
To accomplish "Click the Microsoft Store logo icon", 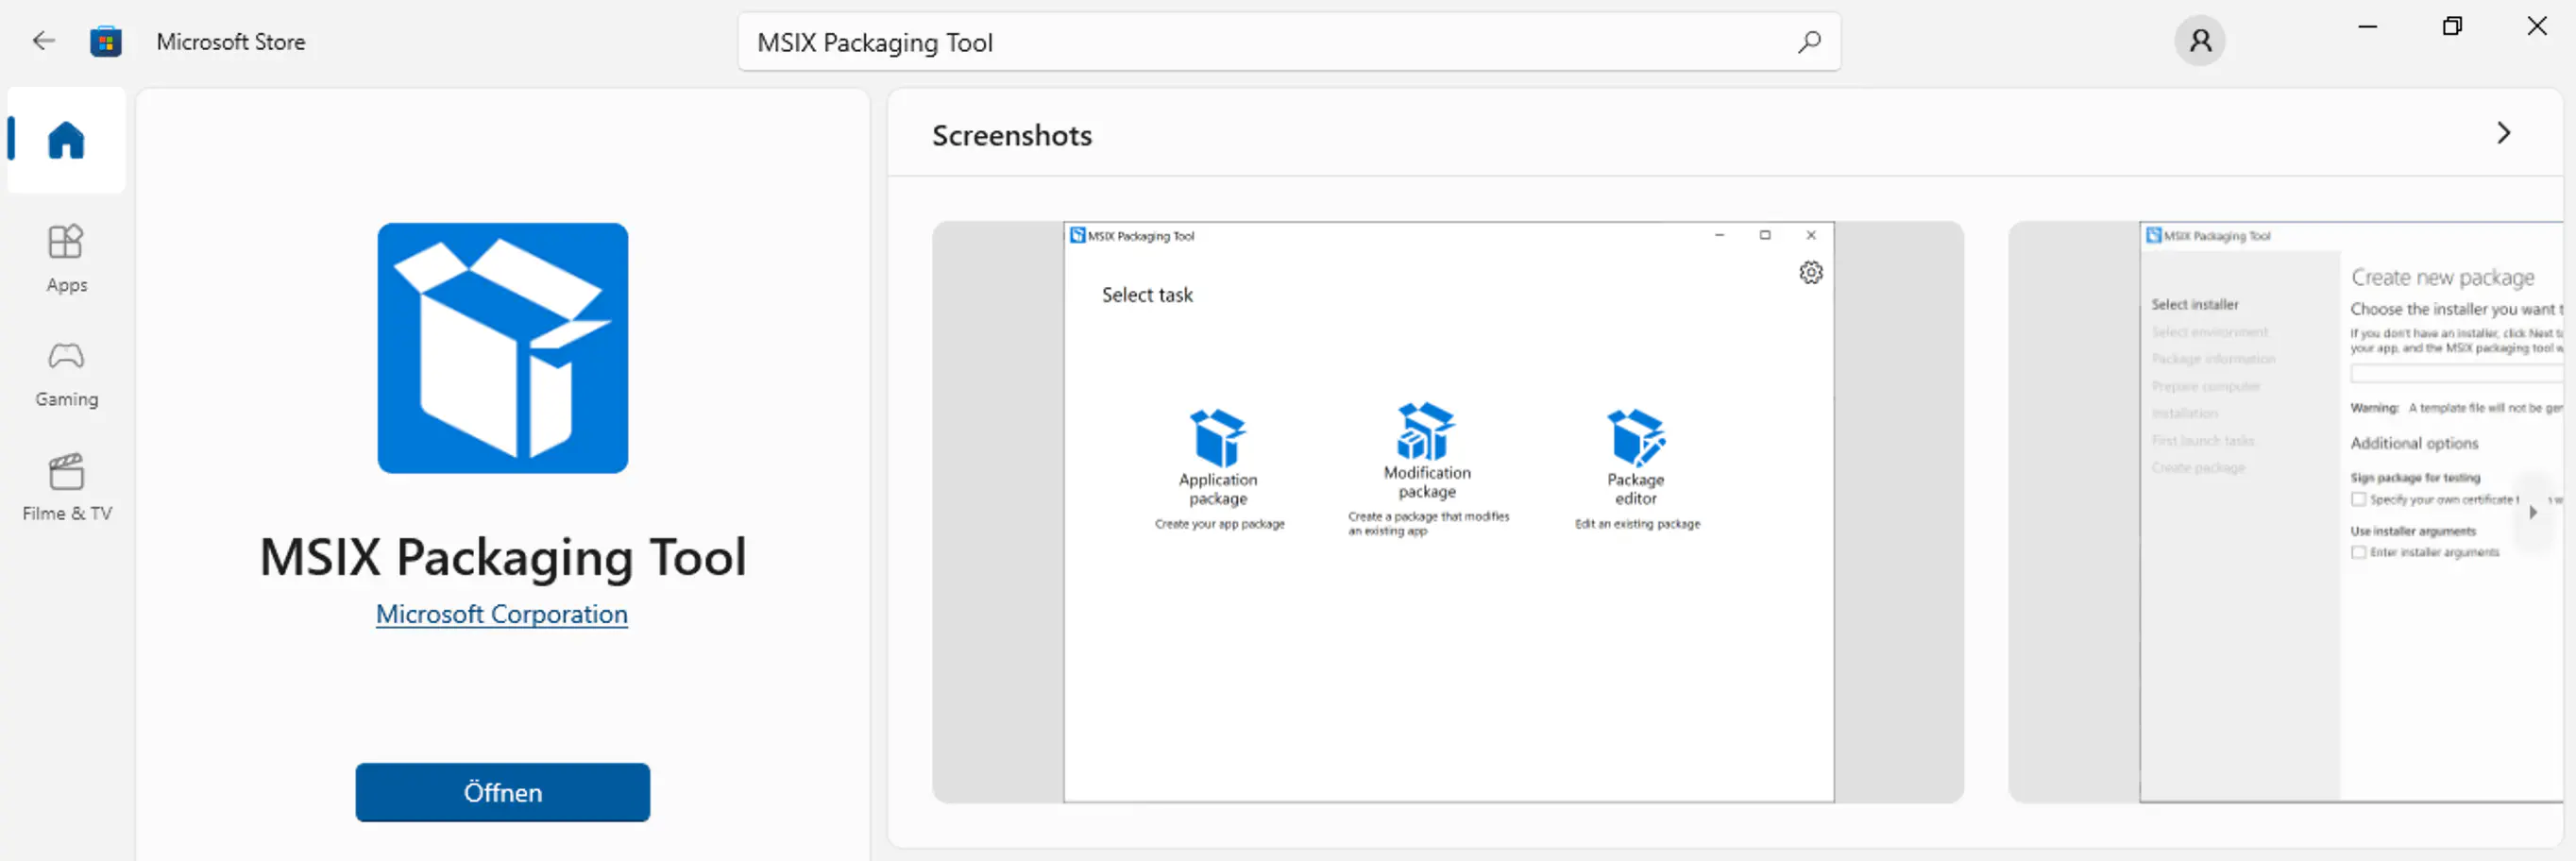I will point(105,42).
